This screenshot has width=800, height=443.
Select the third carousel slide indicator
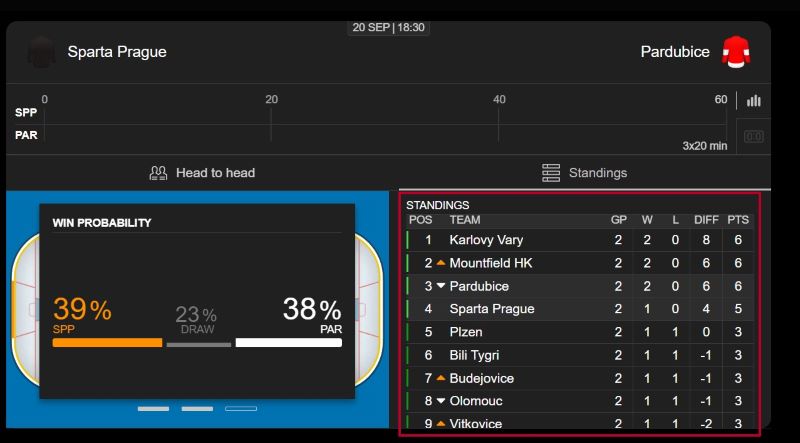click(241, 408)
